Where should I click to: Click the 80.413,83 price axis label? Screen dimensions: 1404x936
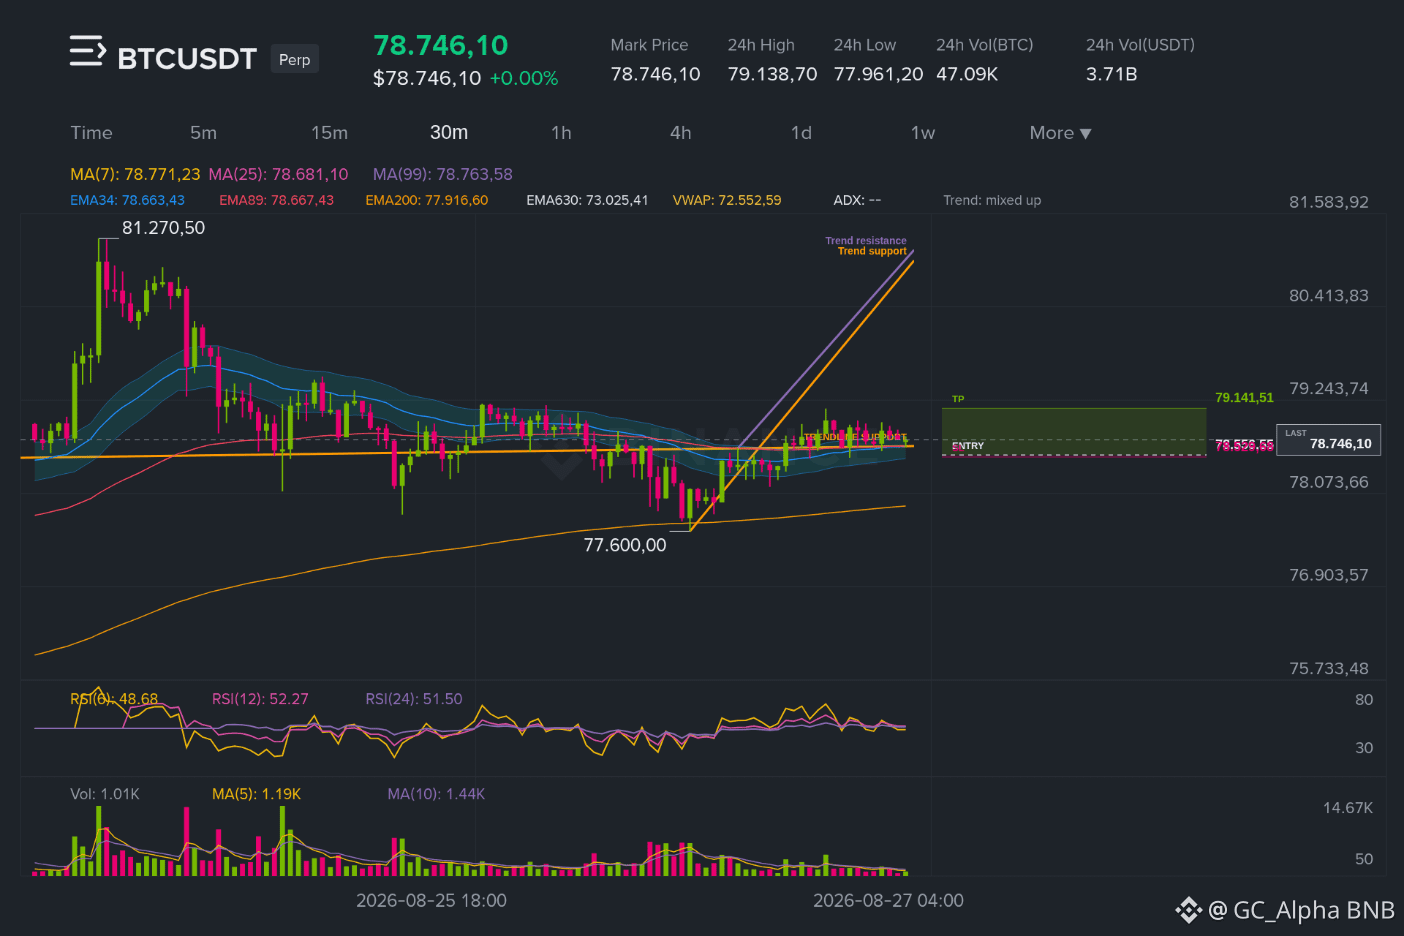[1328, 296]
